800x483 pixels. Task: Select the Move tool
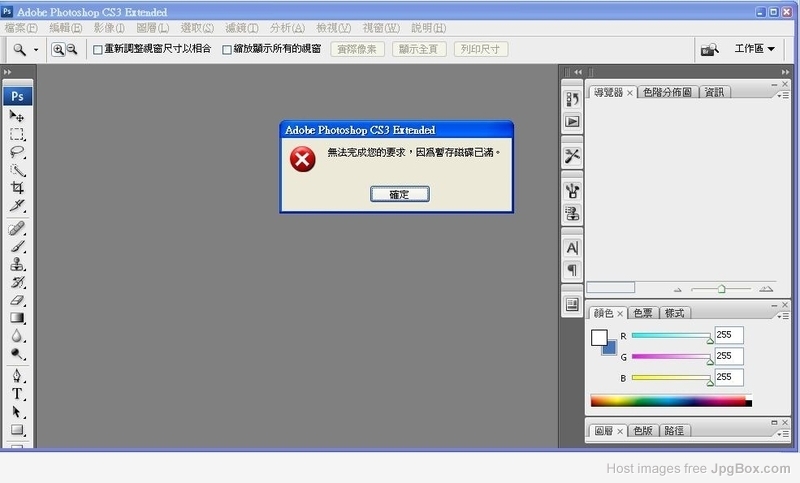pos(17,116)
